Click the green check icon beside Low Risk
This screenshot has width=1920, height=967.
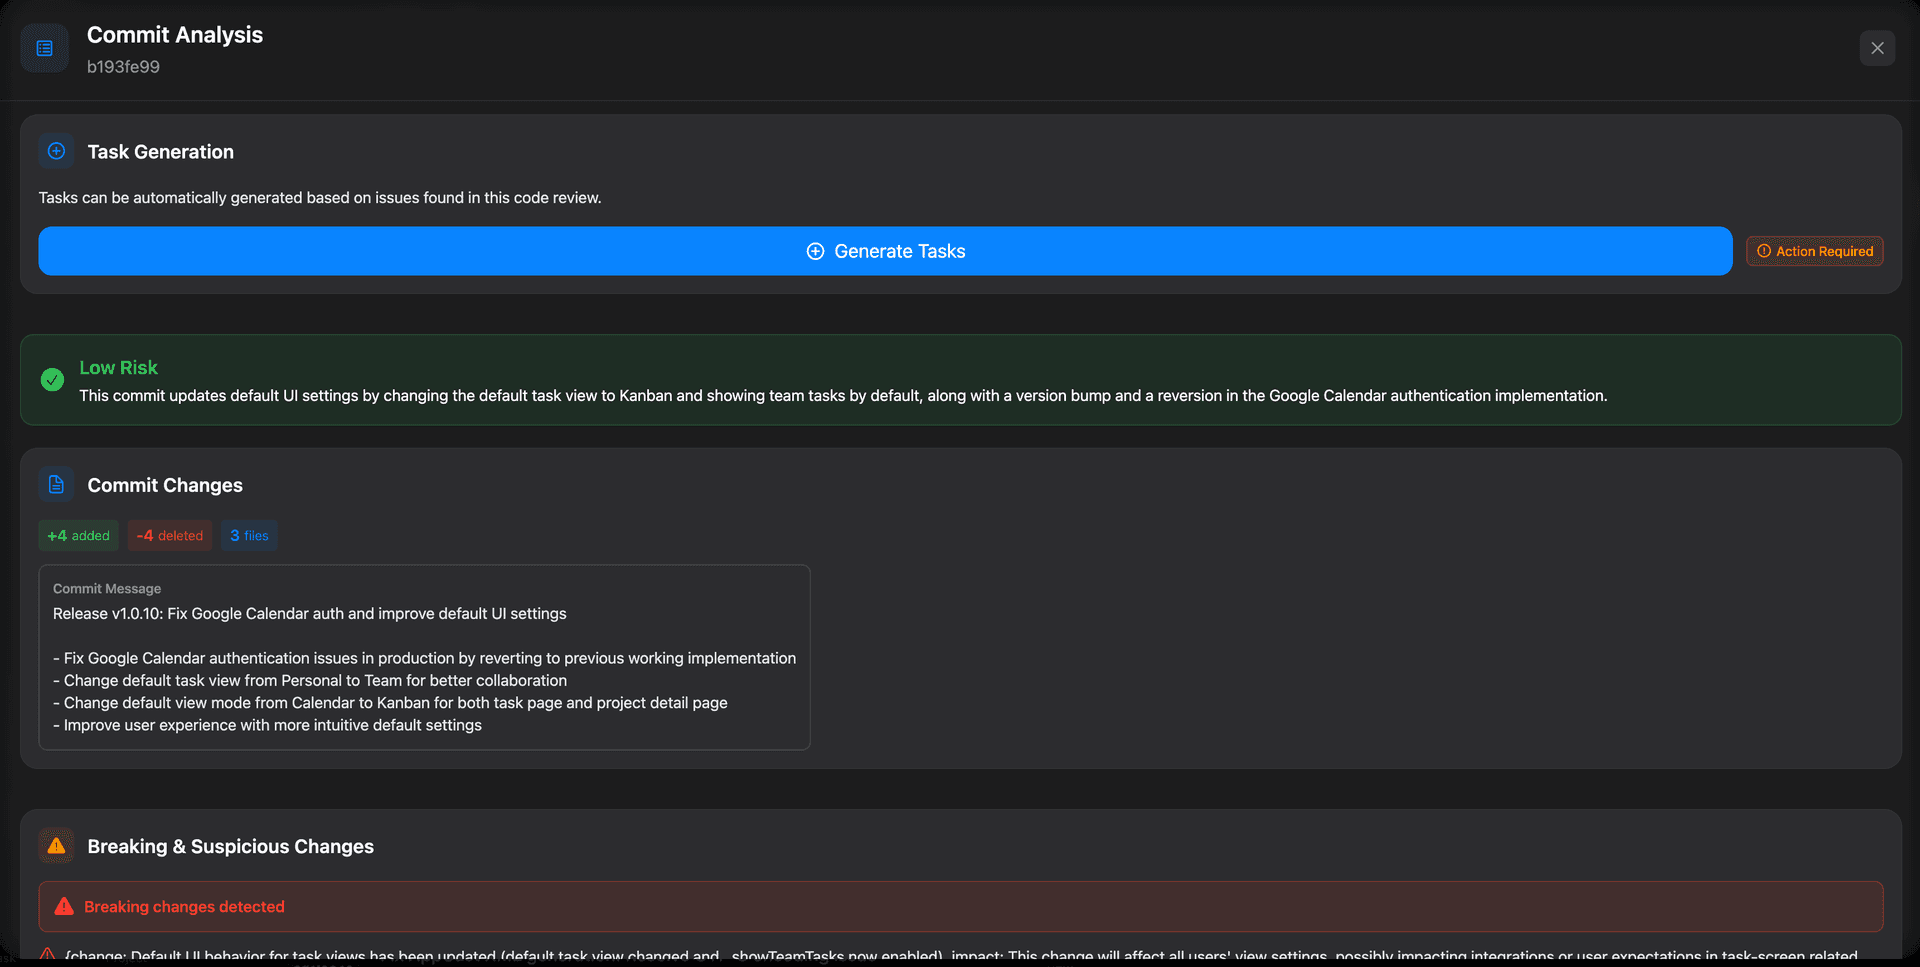[52, 380]
